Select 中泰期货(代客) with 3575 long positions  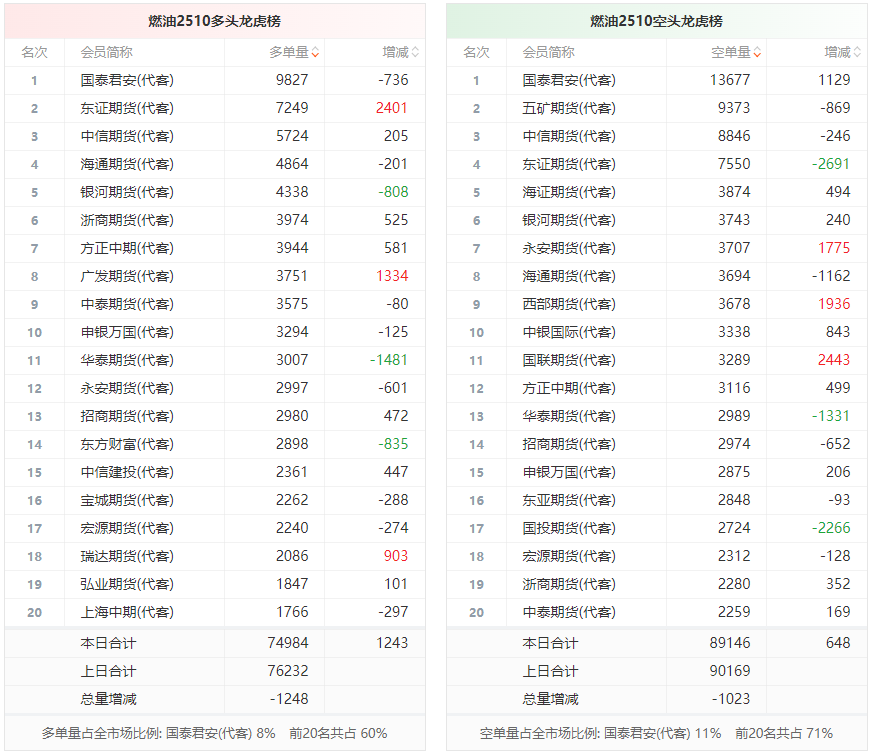point(127,304)
